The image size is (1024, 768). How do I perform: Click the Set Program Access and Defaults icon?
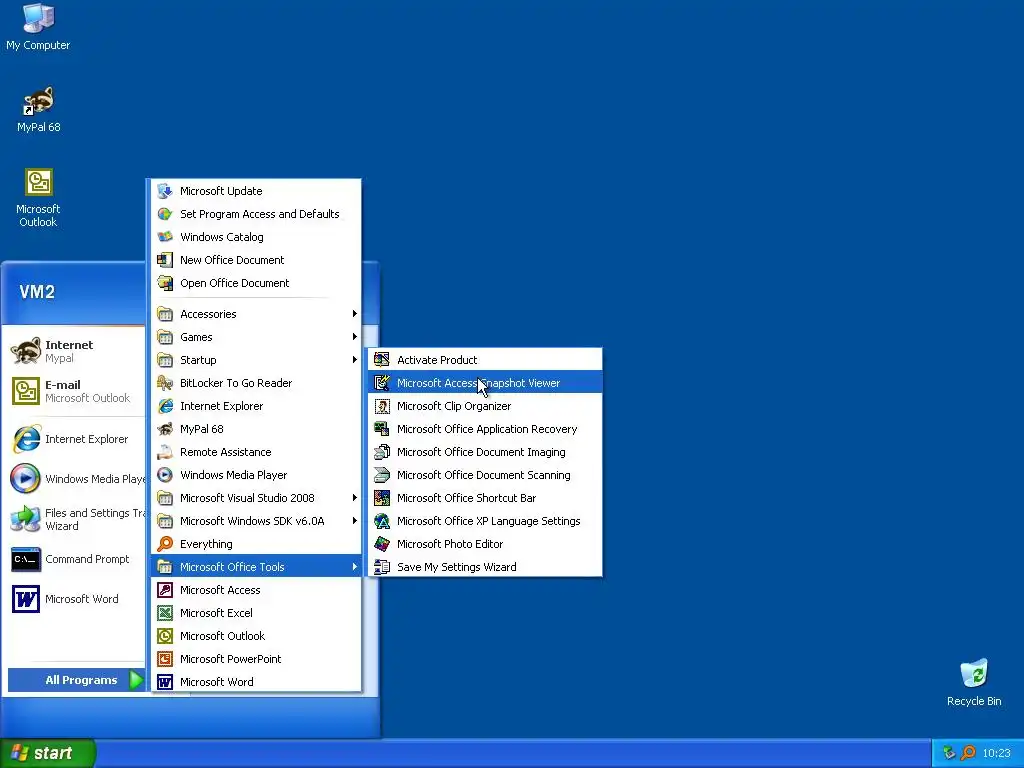[165, 214]
